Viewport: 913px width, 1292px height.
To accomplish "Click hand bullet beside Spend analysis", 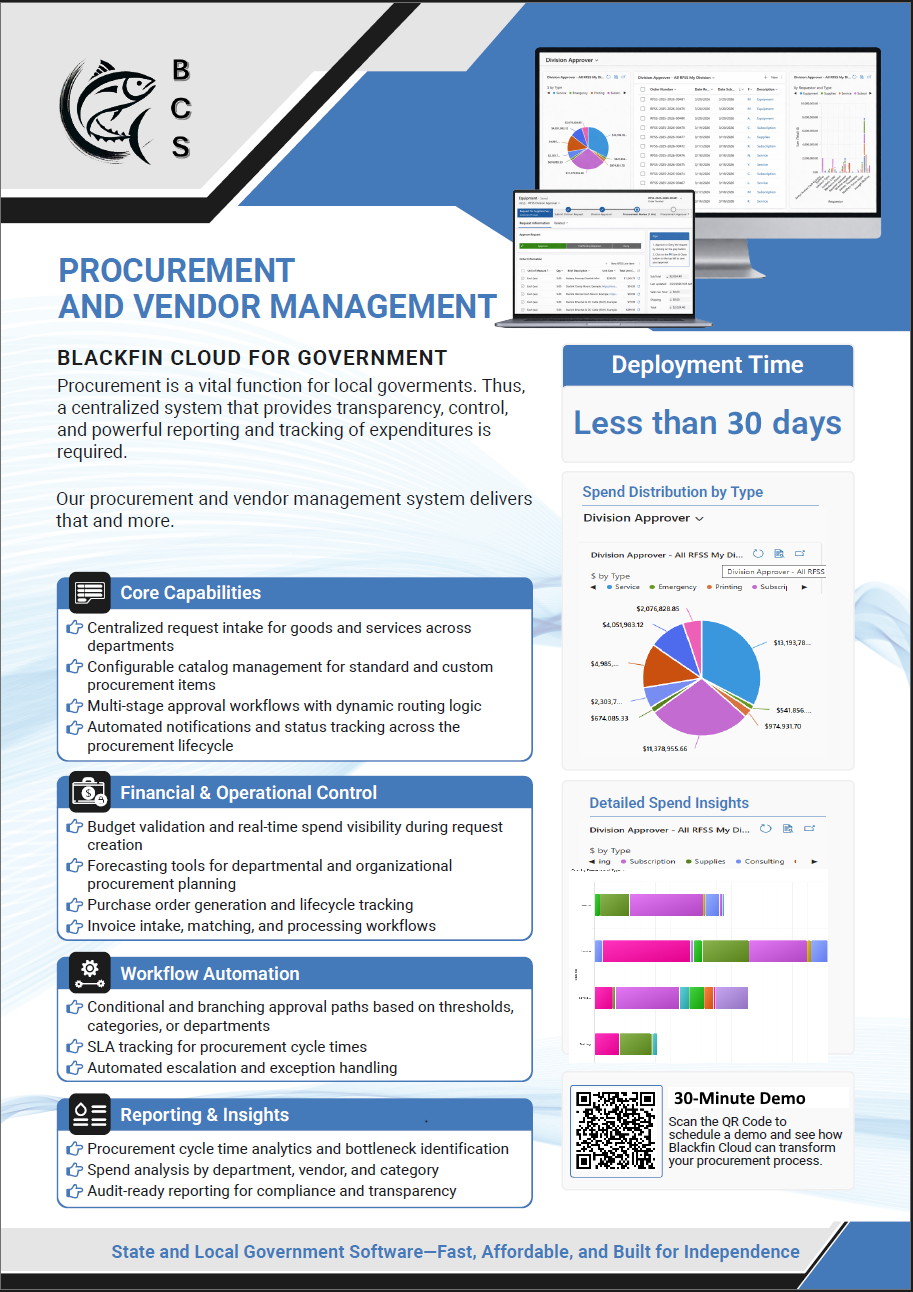I will click(74, 1170).
